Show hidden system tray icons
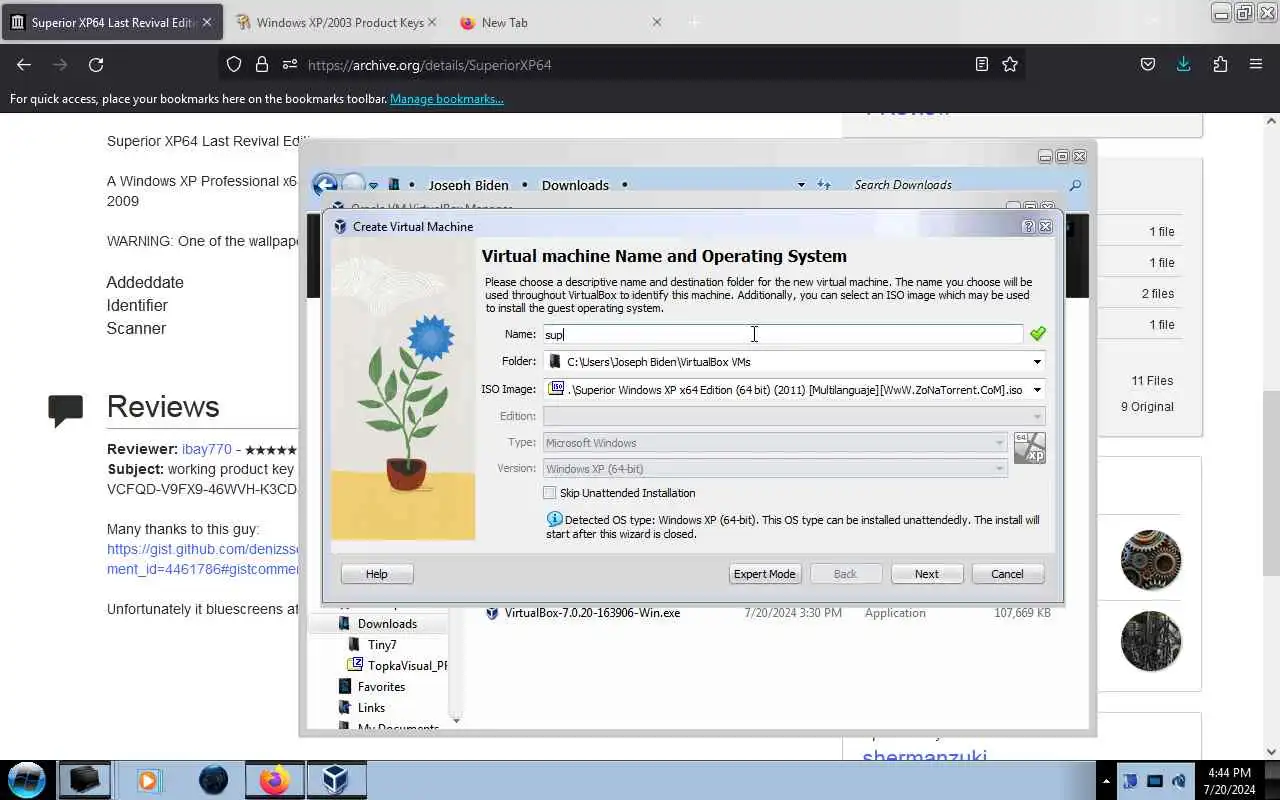This screenshot has height=800, width=1280. click(1106, 781)
